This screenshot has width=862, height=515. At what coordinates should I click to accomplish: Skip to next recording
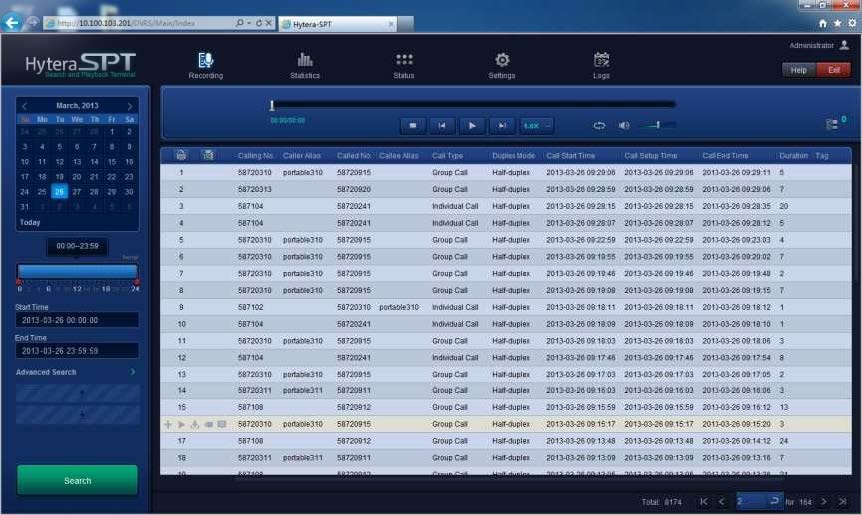click(502, 125)
